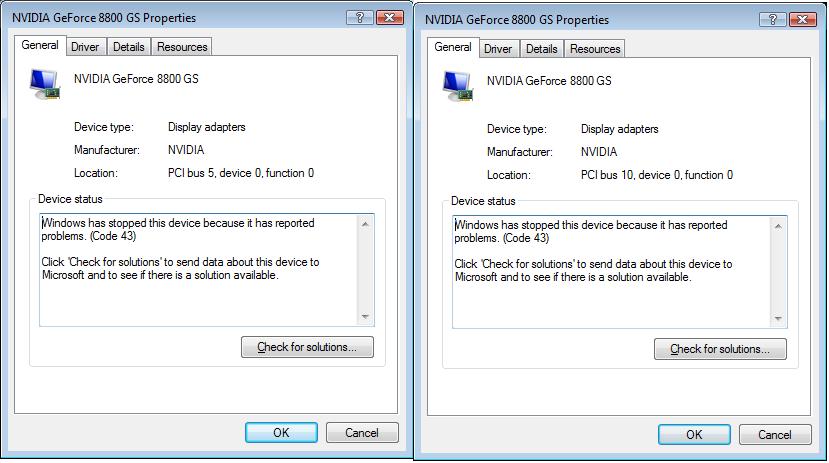Click device name 'NVIDIA GeForce 8800 GS' in right window
The image size is (829, 463).
coord(549,81)
